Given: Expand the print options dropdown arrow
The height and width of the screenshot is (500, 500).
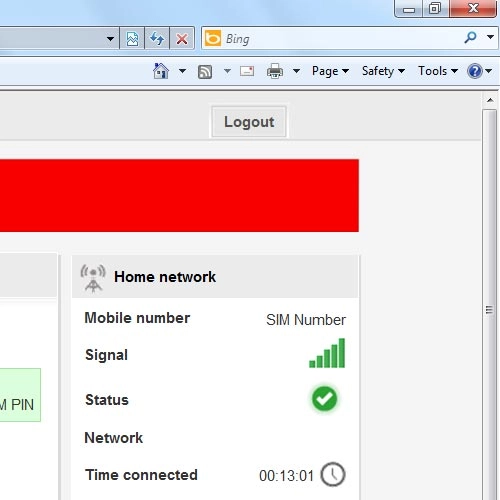Looking at the screenshot, I should (x=296, y=71).
